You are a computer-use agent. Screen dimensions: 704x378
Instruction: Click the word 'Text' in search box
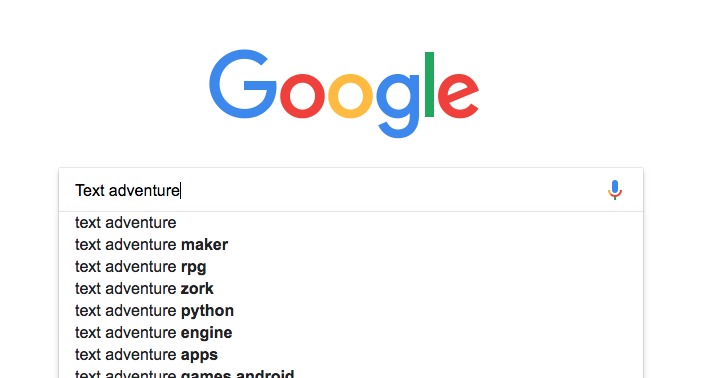point(90,190)
